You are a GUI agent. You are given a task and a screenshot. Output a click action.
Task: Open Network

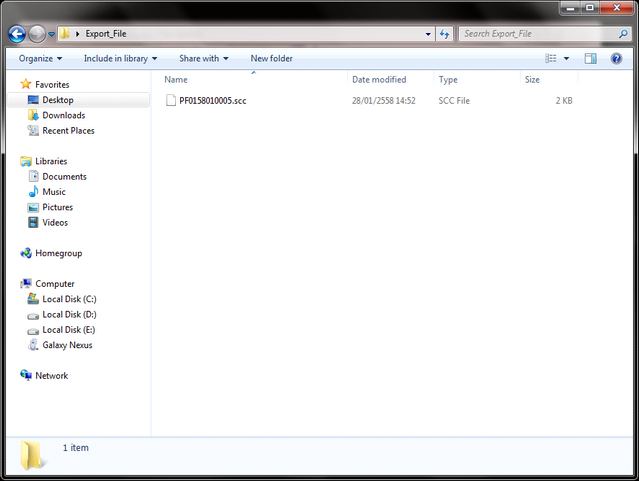coord(51,376)
